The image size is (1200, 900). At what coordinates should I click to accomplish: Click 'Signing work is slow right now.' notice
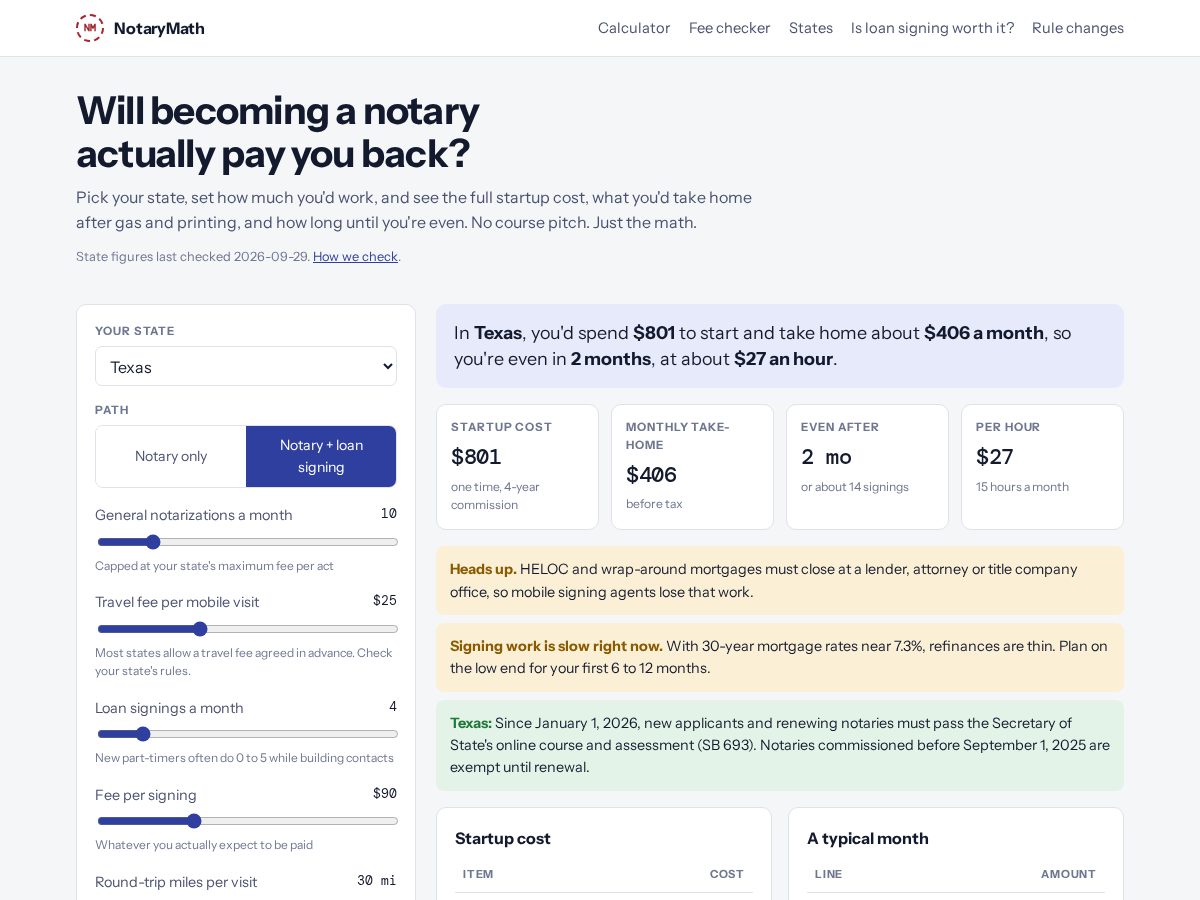(x=780, y=657)
